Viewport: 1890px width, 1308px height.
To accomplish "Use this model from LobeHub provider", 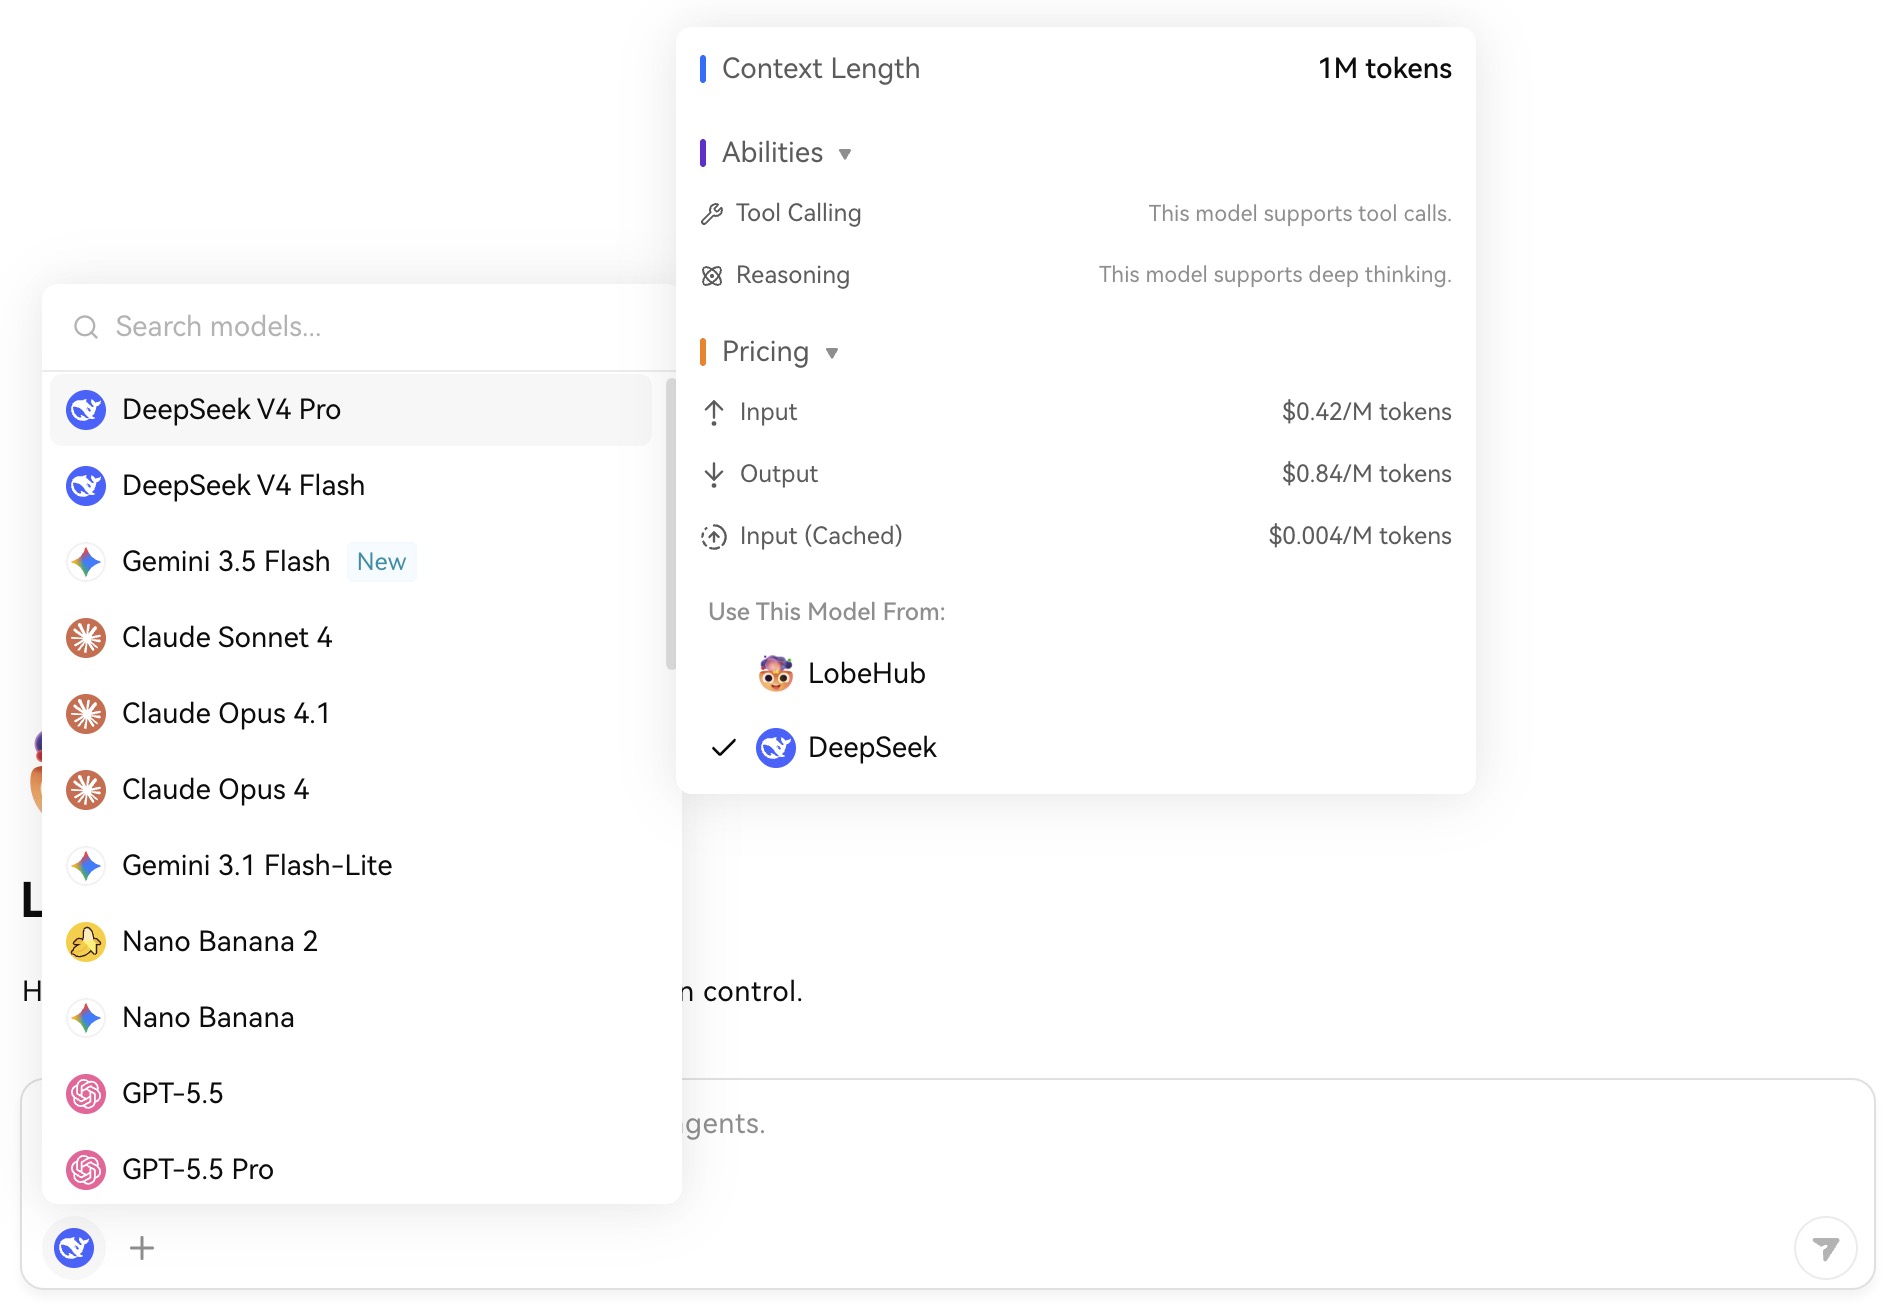I will [1076, 674].
